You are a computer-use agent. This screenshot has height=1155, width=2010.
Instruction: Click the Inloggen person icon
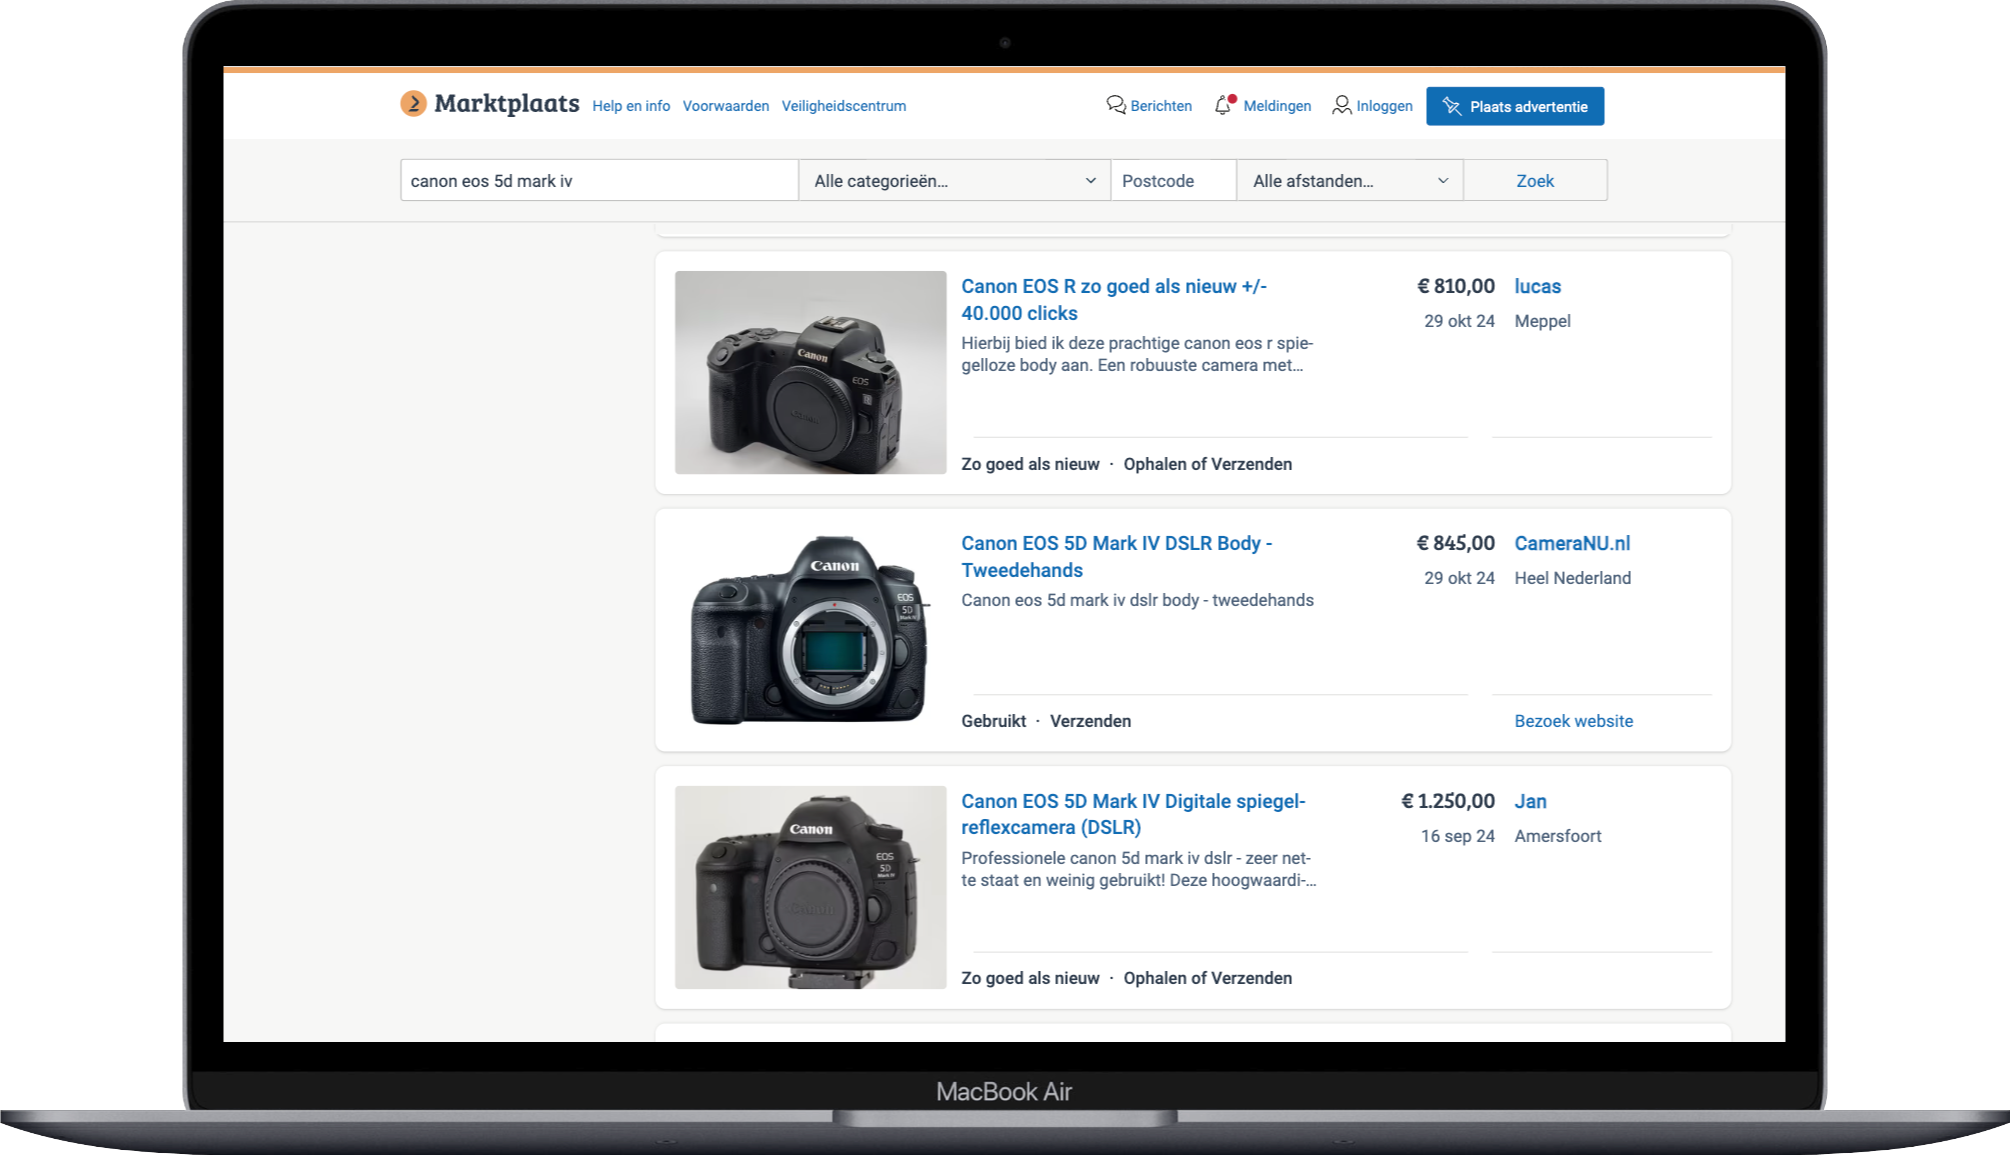(x=1342, y=105)
